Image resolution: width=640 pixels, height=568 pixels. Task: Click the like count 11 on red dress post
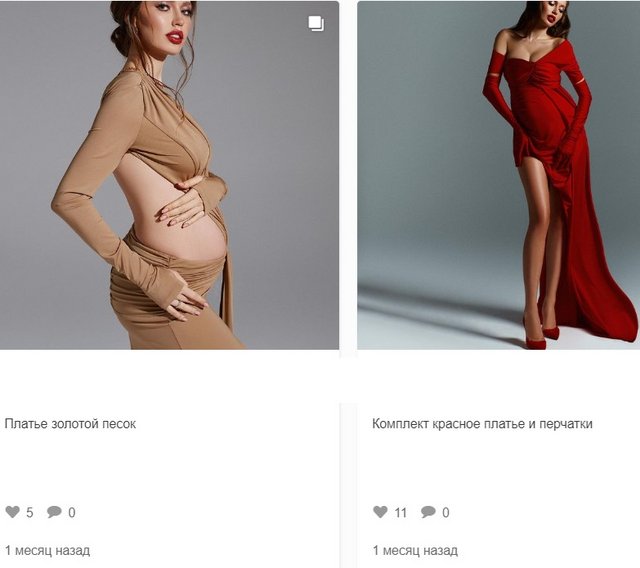(401, 513)
